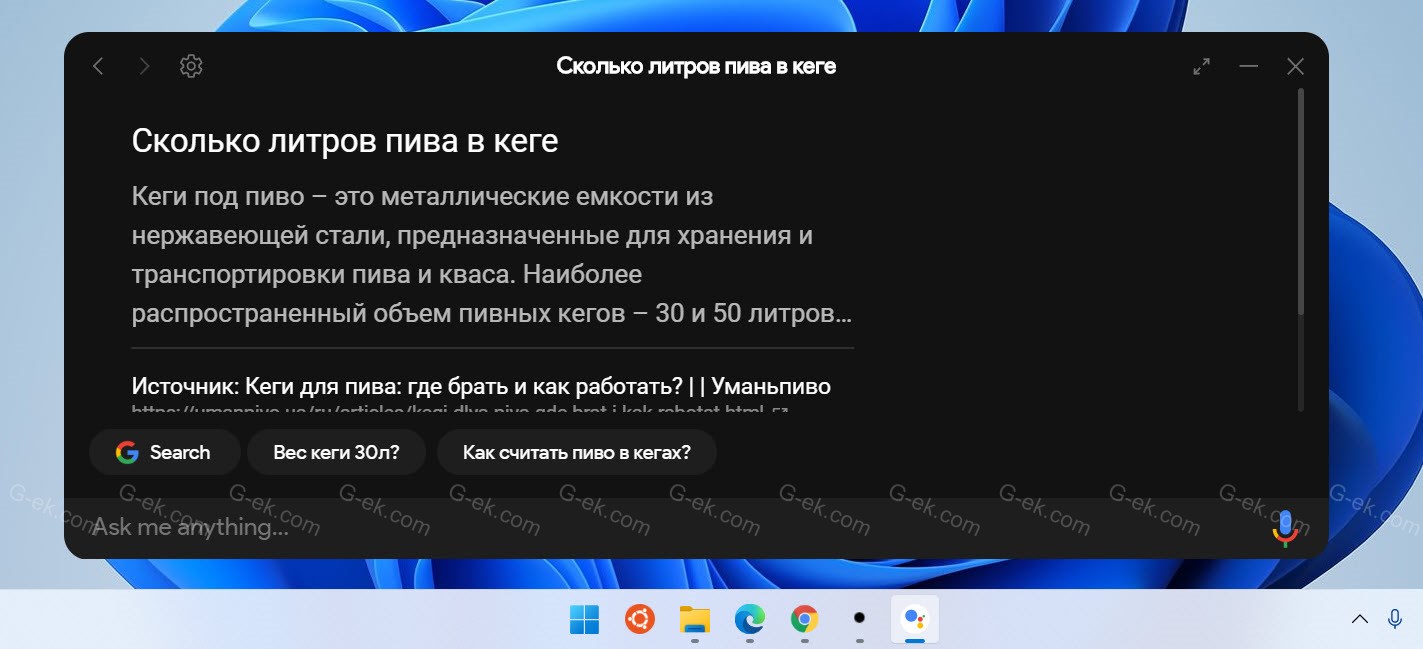Click the taskbar microphone icon
The image size is (1423, 649).
[x=1397, y=618]
